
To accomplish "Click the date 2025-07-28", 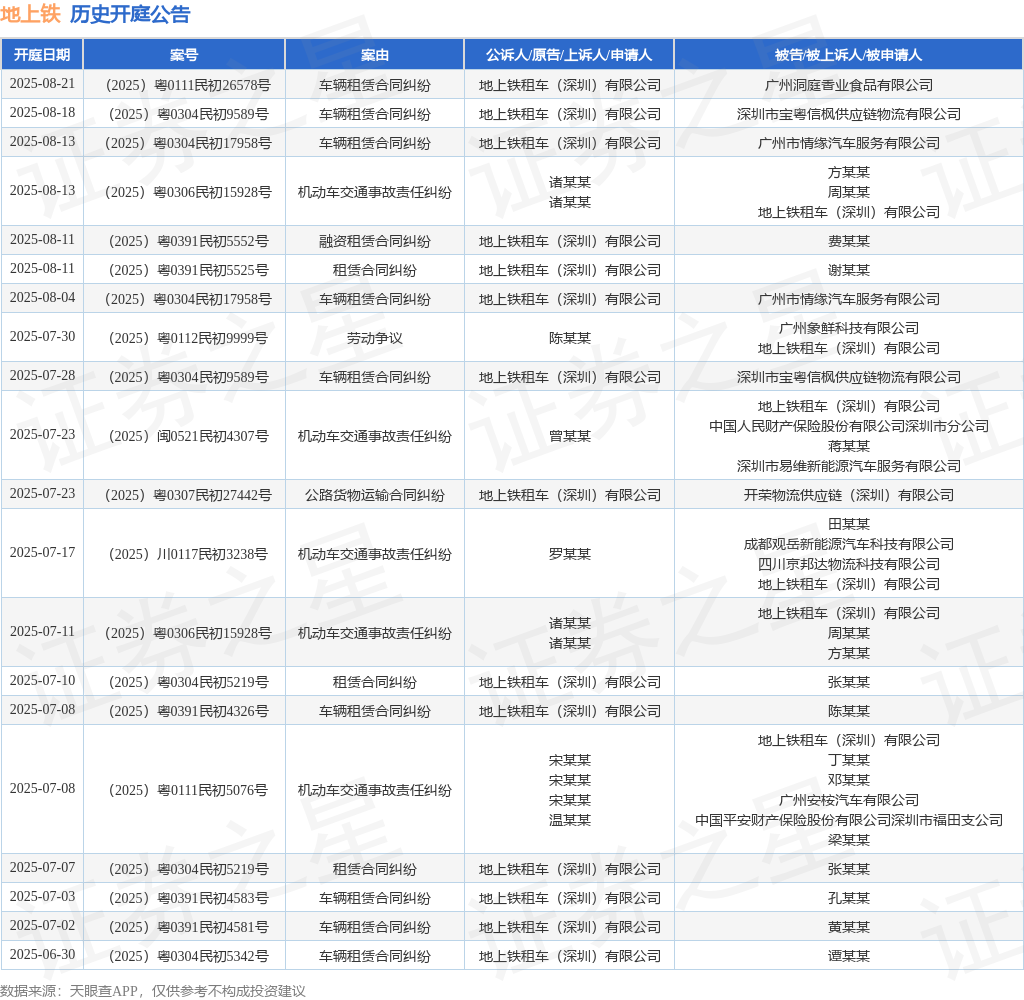I will pos(42,376).
